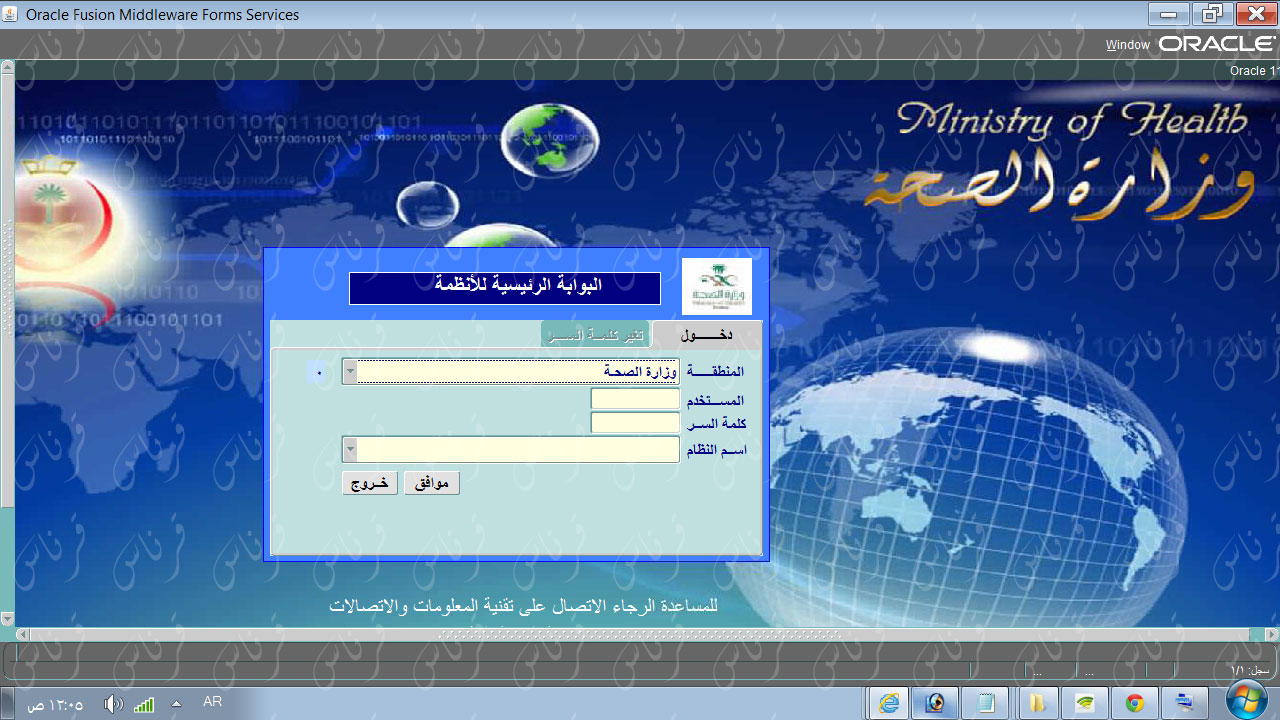Switch to the دخول login tab
This screenshot has width=1280, height=720.
point(706,334)
